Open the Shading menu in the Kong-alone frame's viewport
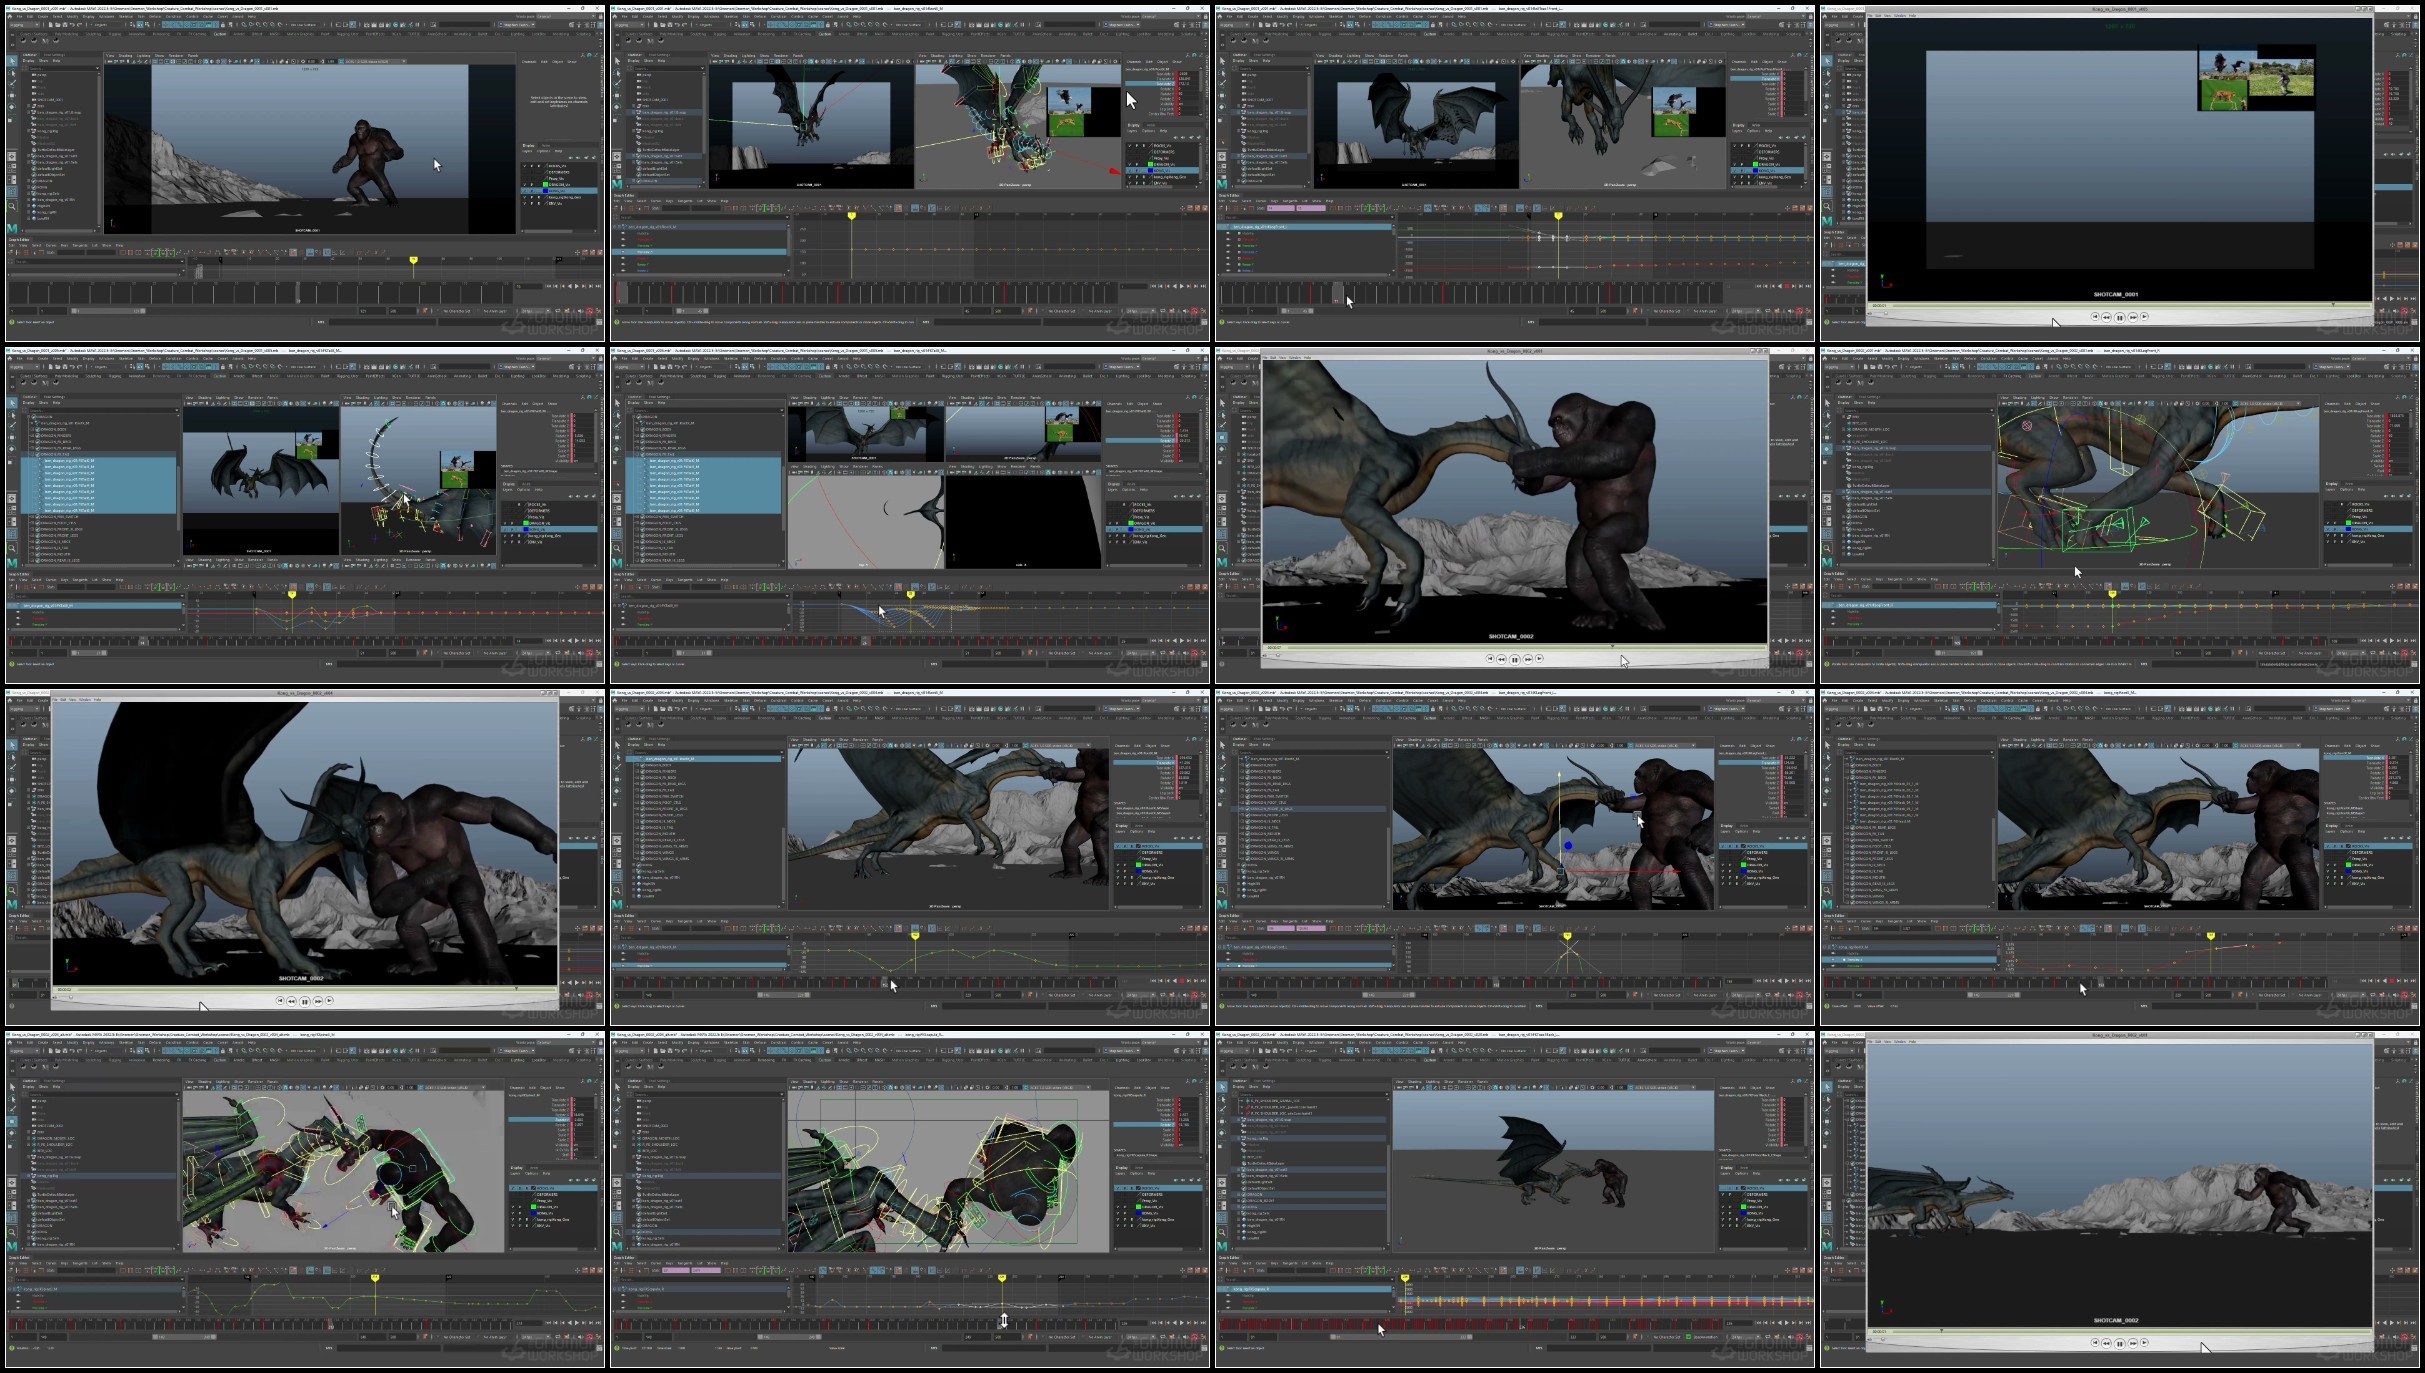 point(125,55)
